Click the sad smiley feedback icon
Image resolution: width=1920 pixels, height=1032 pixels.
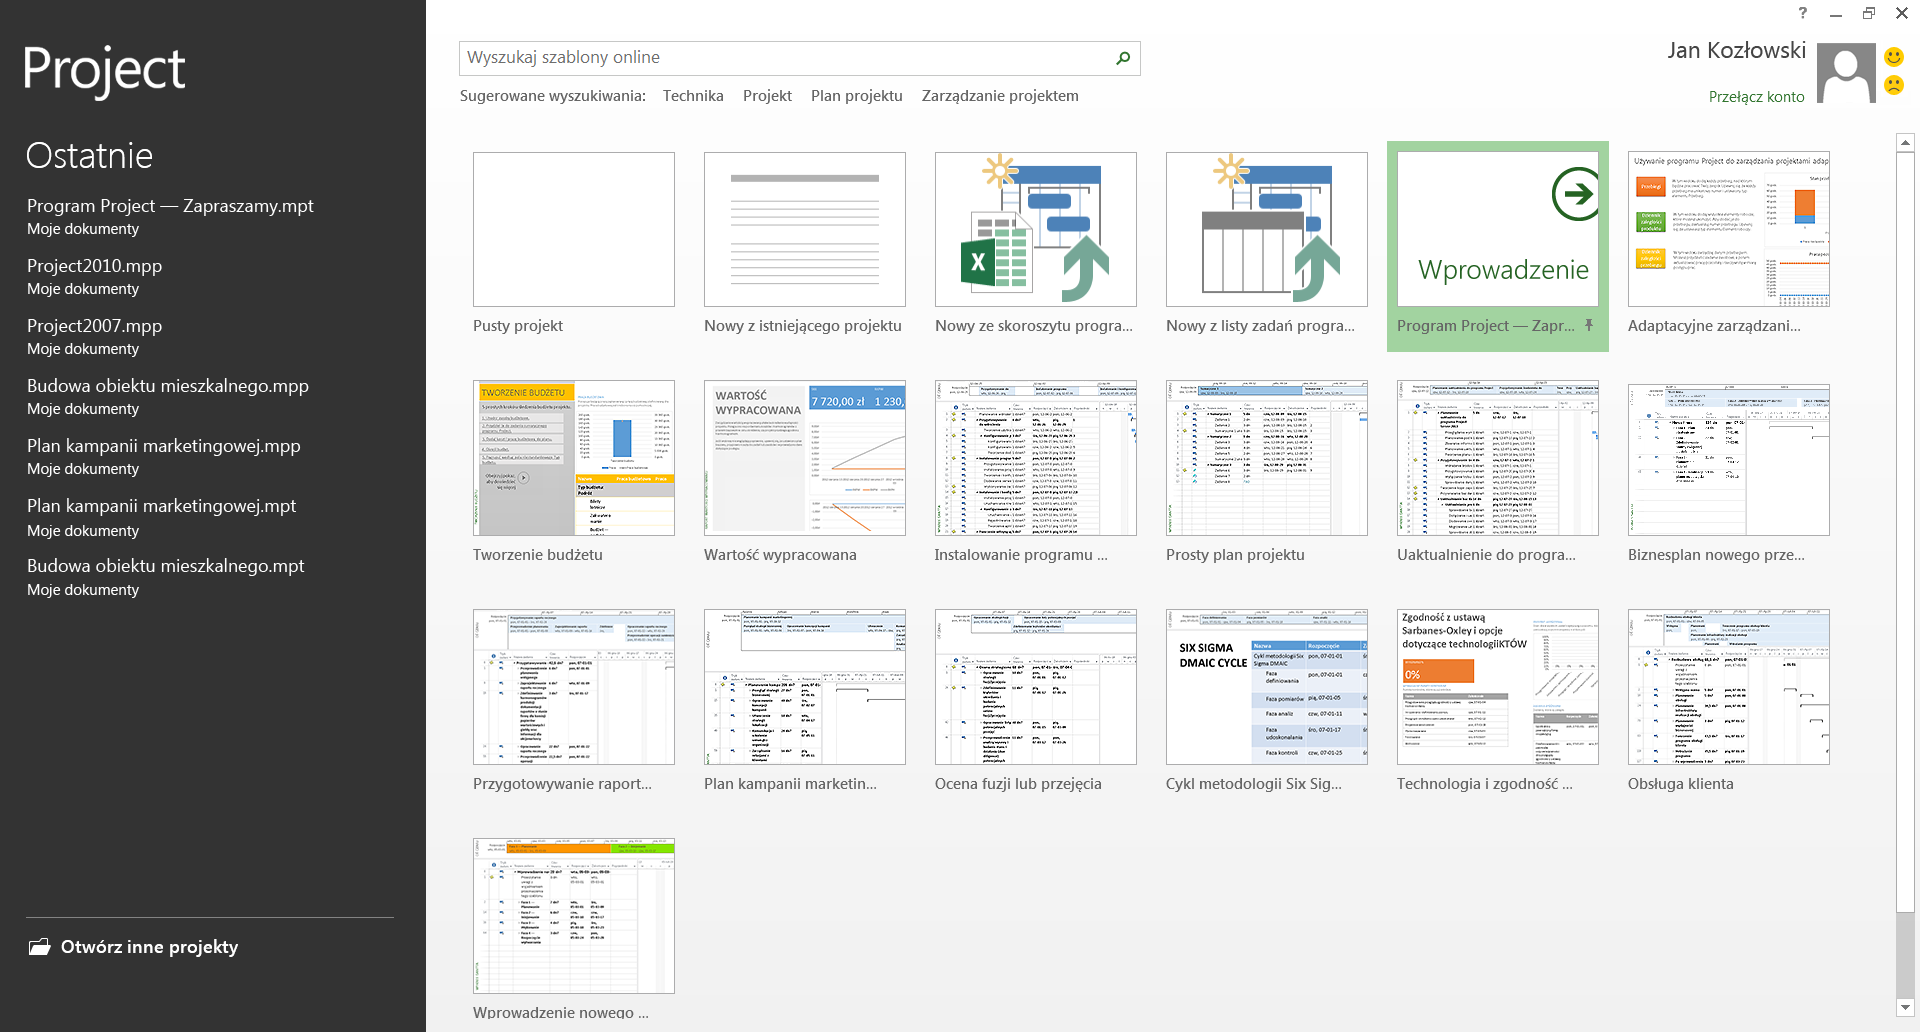1894,85
